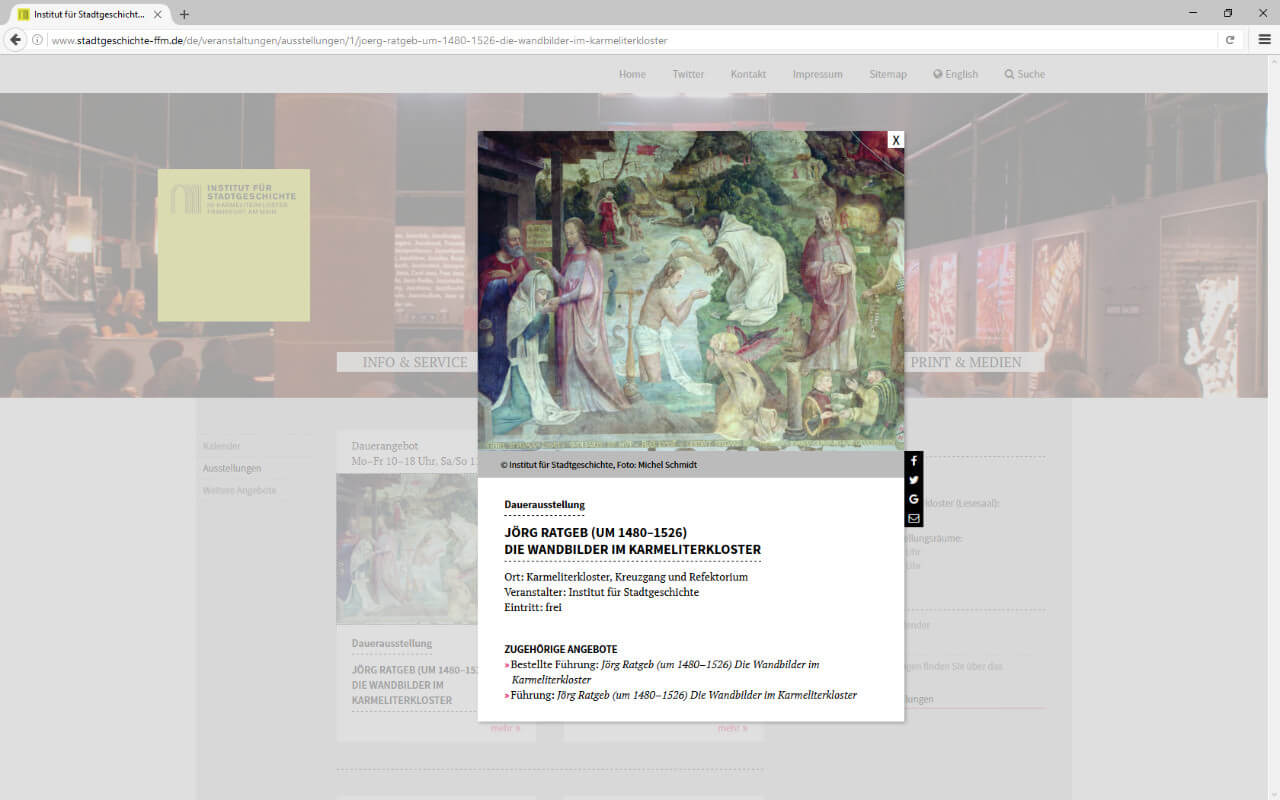Click the Jörg Ratgeb fresco image in popup
1280x800 pixels.
(x=691, y=290)
